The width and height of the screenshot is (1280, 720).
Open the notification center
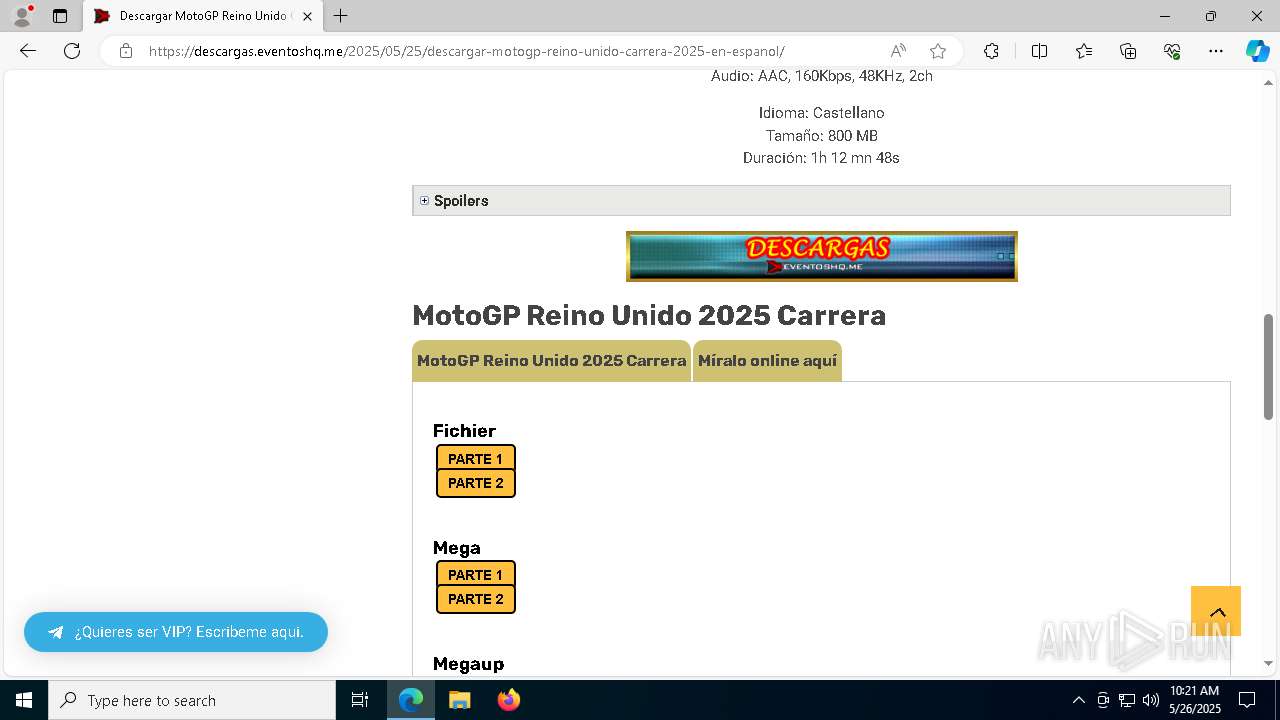[x=1247, y=700]
